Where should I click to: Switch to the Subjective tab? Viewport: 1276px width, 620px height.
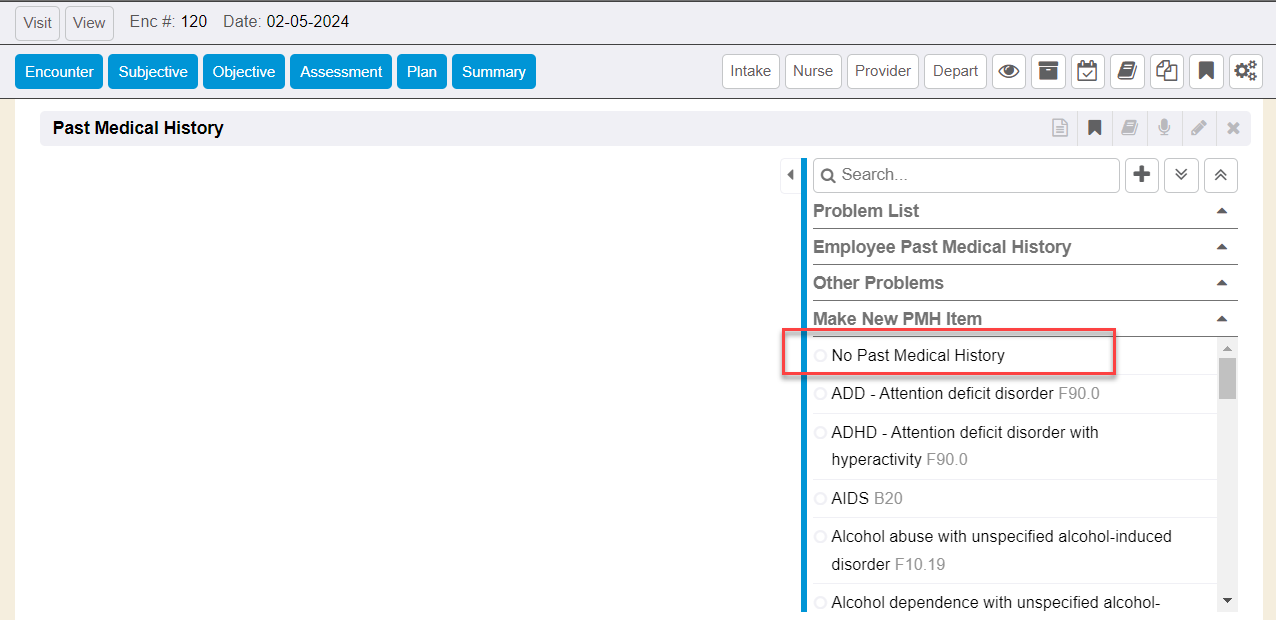point(153,72)
